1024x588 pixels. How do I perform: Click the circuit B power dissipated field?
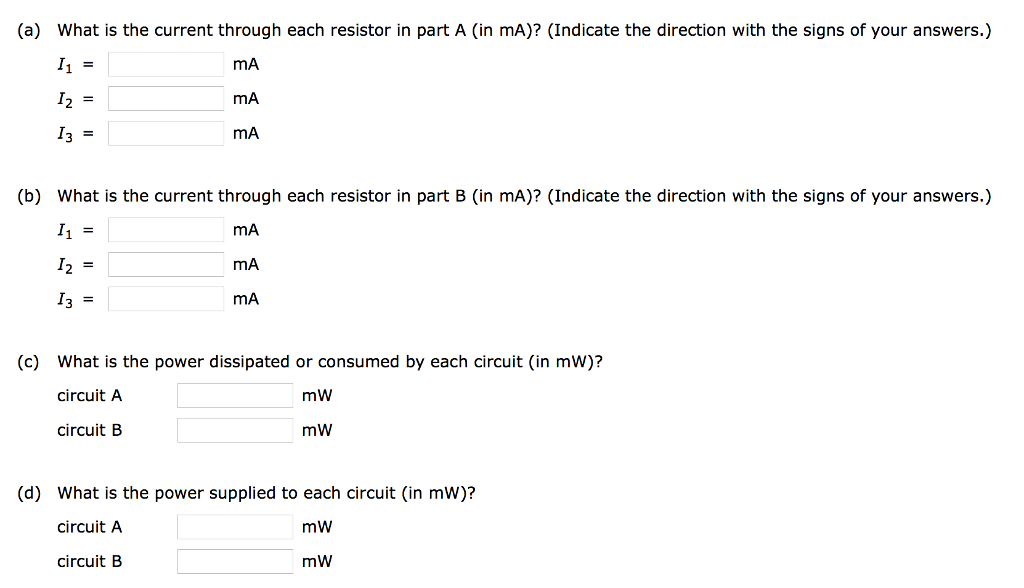pos(234,430)
